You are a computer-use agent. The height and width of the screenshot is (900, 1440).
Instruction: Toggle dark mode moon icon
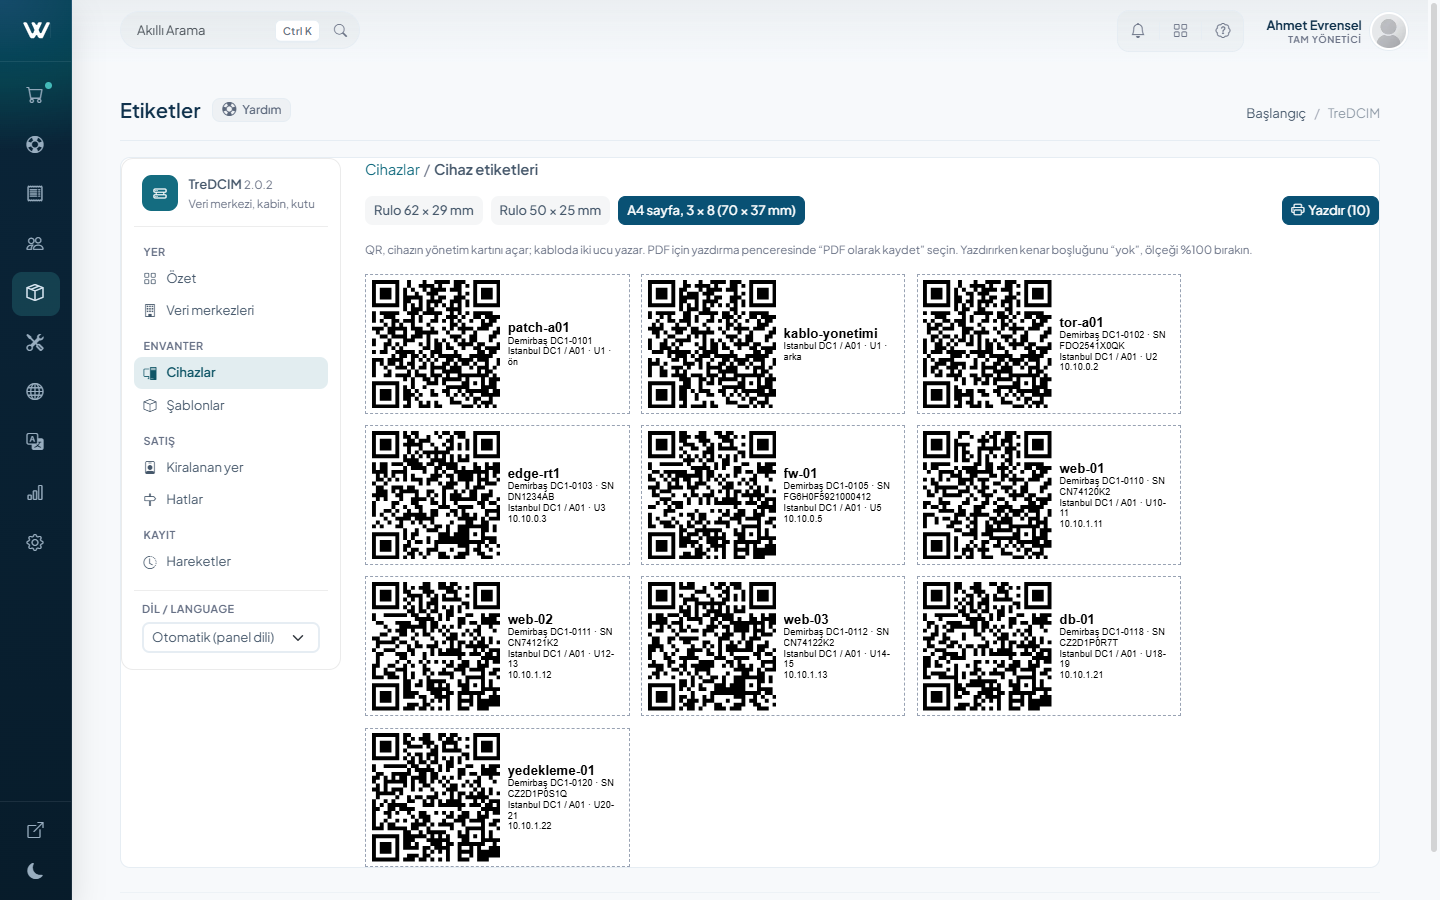point(35,871)
